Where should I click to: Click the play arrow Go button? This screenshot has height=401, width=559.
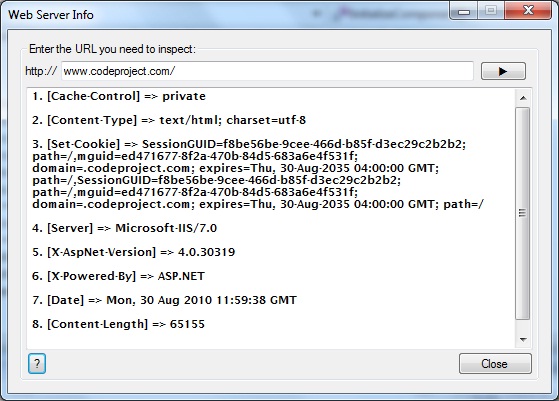[503, 71]
